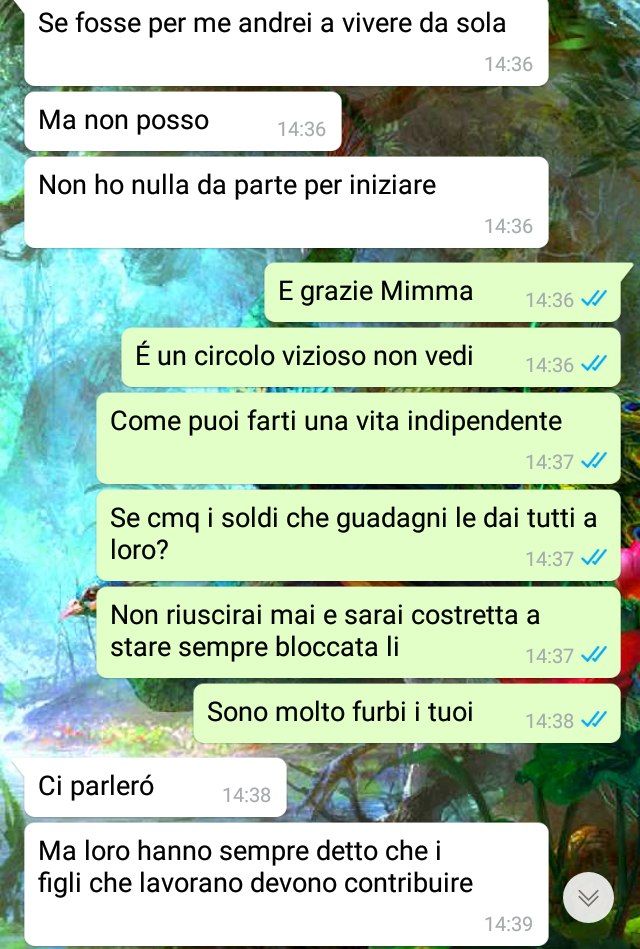The width and height of the screenshot is (640, 949).
Task: Select 'Ma loro hanno sempre detto' message
Action: coord(286,884)
